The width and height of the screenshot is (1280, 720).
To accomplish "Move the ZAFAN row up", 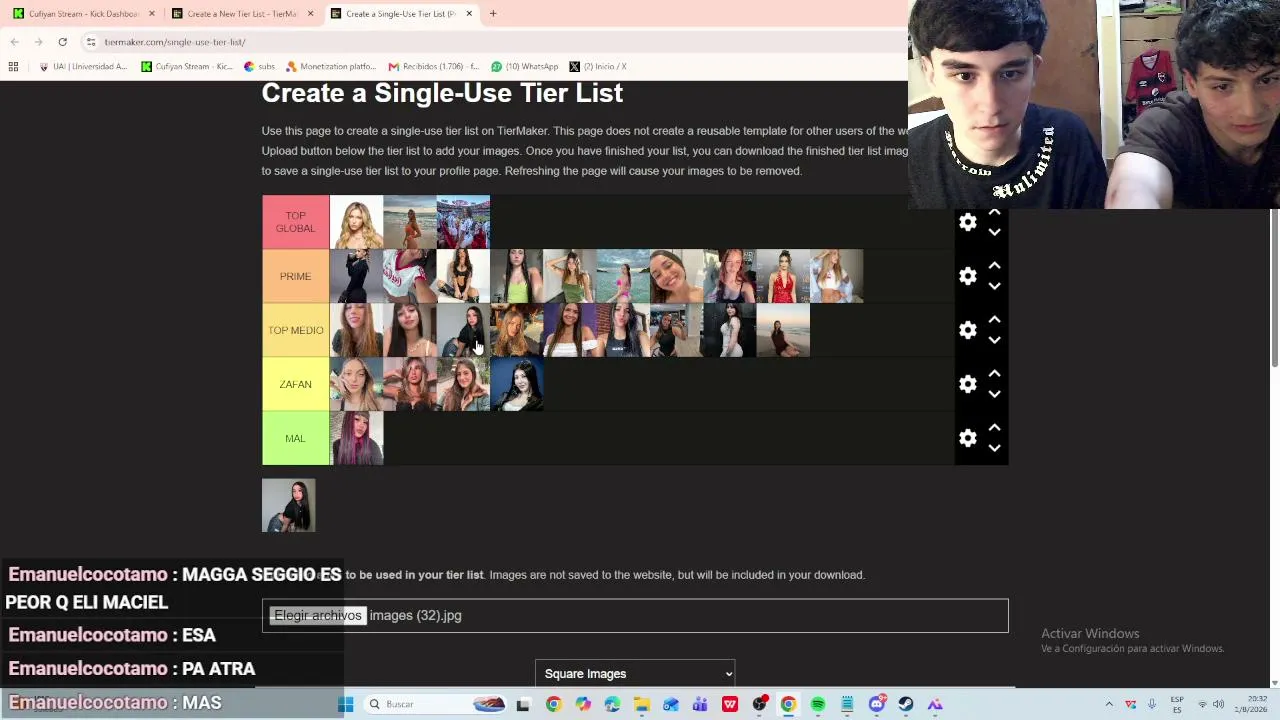I will 994,374.
